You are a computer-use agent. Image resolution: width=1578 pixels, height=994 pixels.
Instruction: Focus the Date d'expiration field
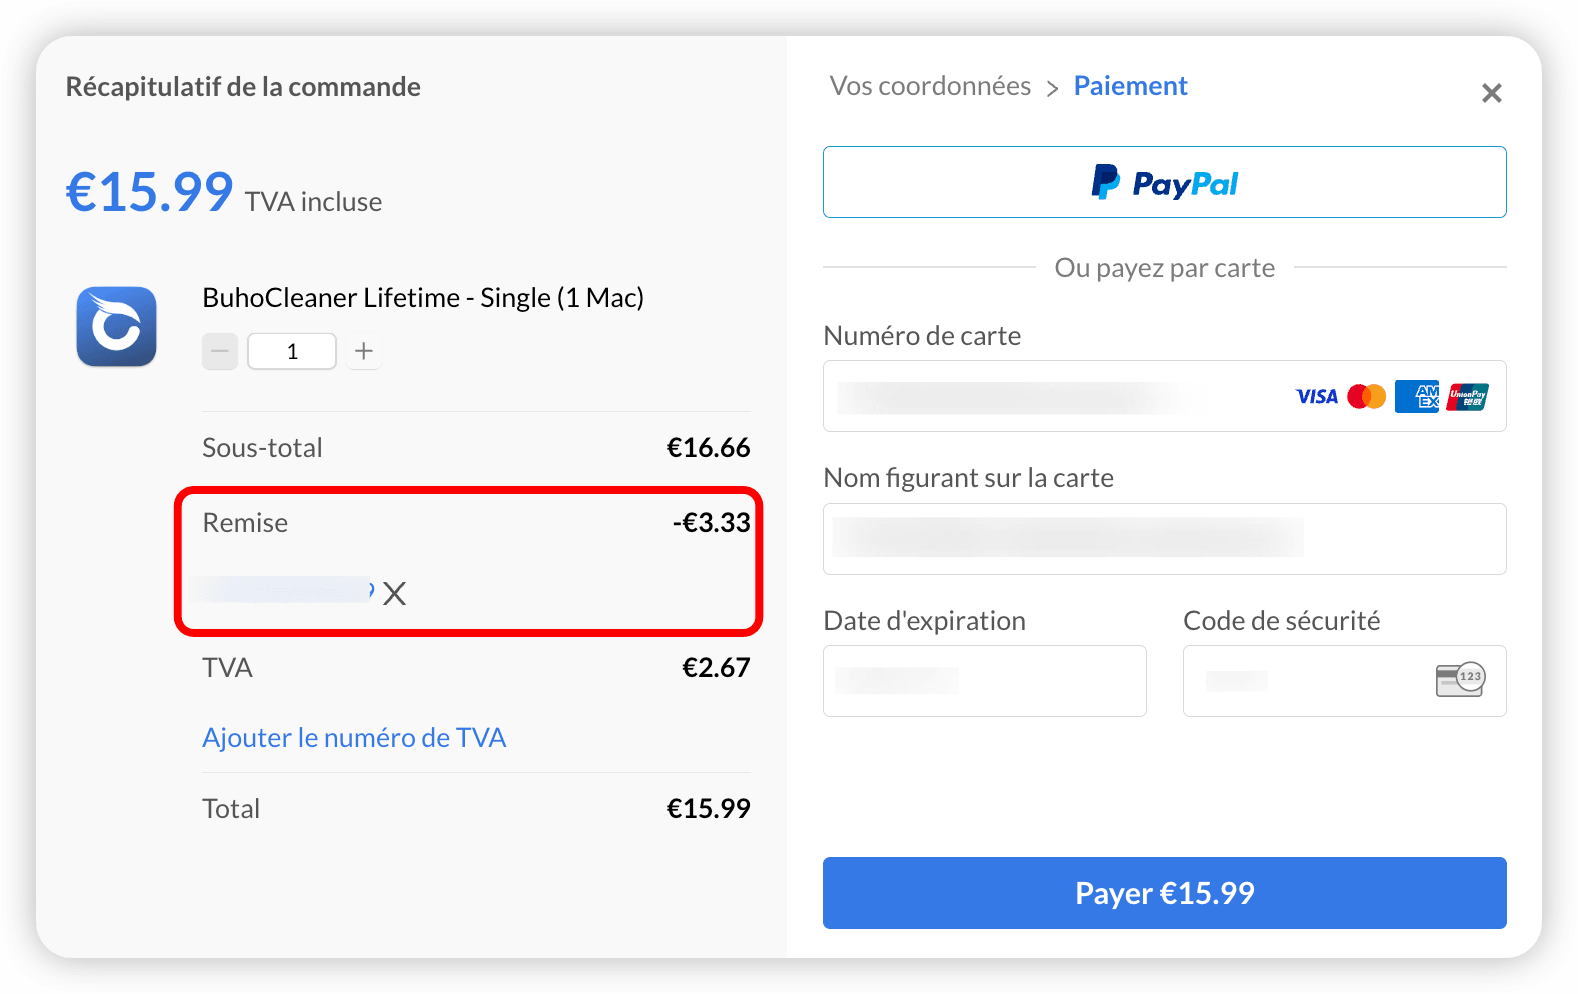985,681
